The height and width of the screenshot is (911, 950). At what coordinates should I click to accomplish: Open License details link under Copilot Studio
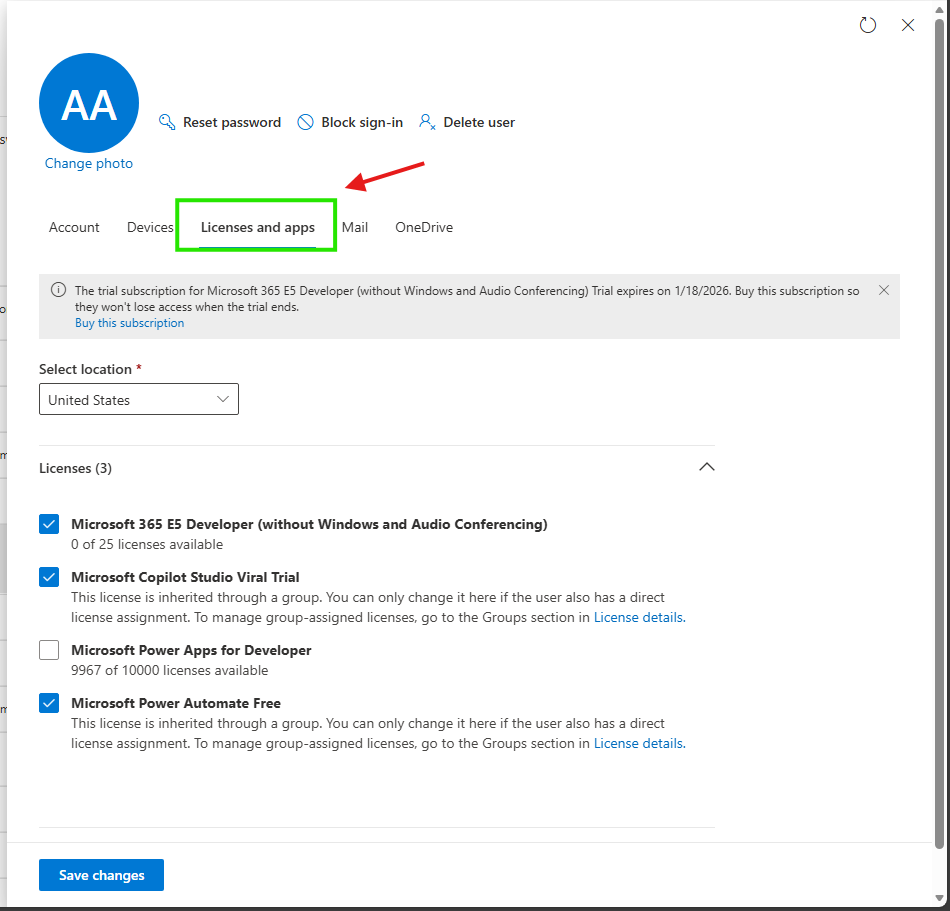click(x=639, y=617)
